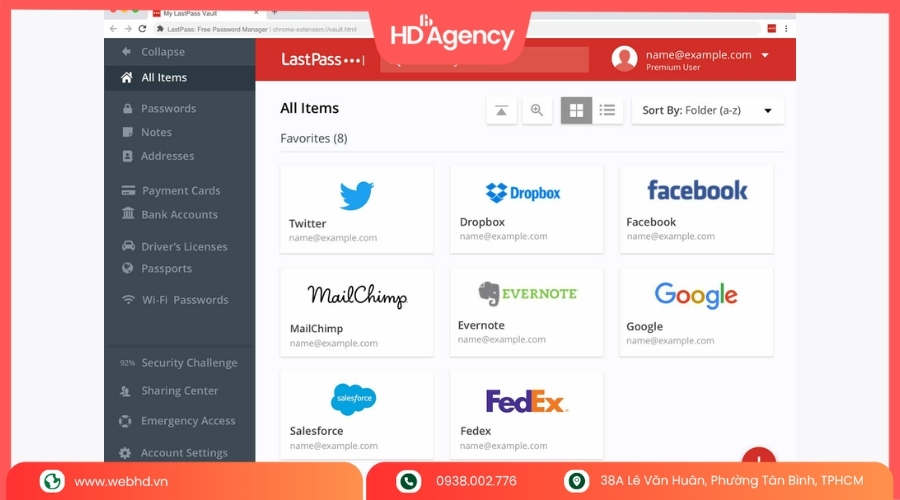Switch to list view

[x=607, y=110]
